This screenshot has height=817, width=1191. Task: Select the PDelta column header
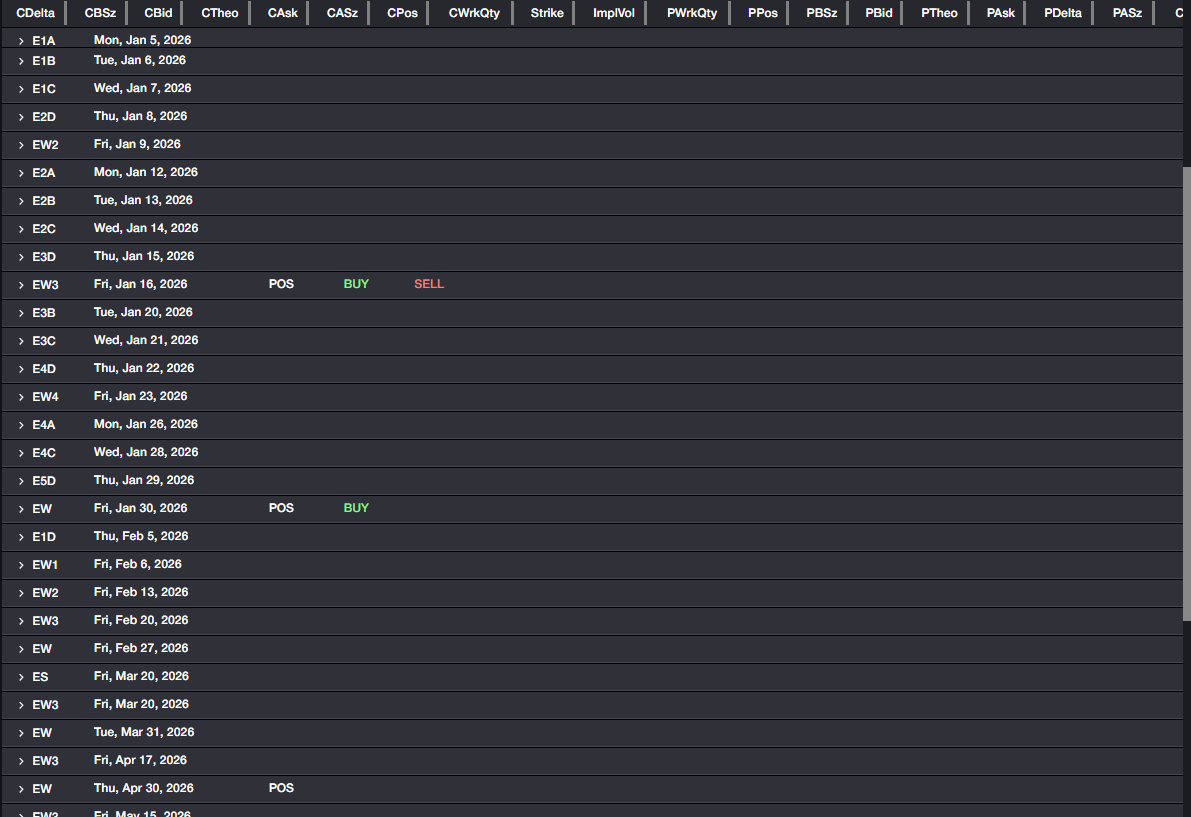1062,13
